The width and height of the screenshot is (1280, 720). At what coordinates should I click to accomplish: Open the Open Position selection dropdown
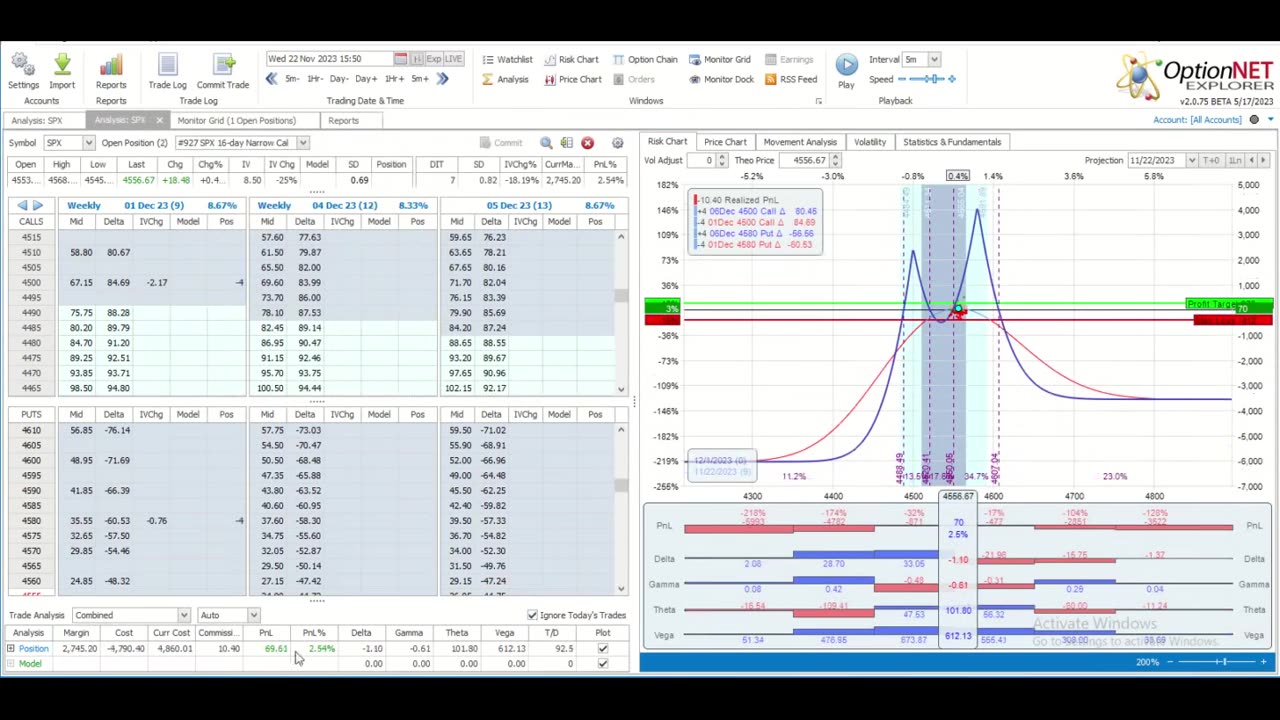coord(303,143)
